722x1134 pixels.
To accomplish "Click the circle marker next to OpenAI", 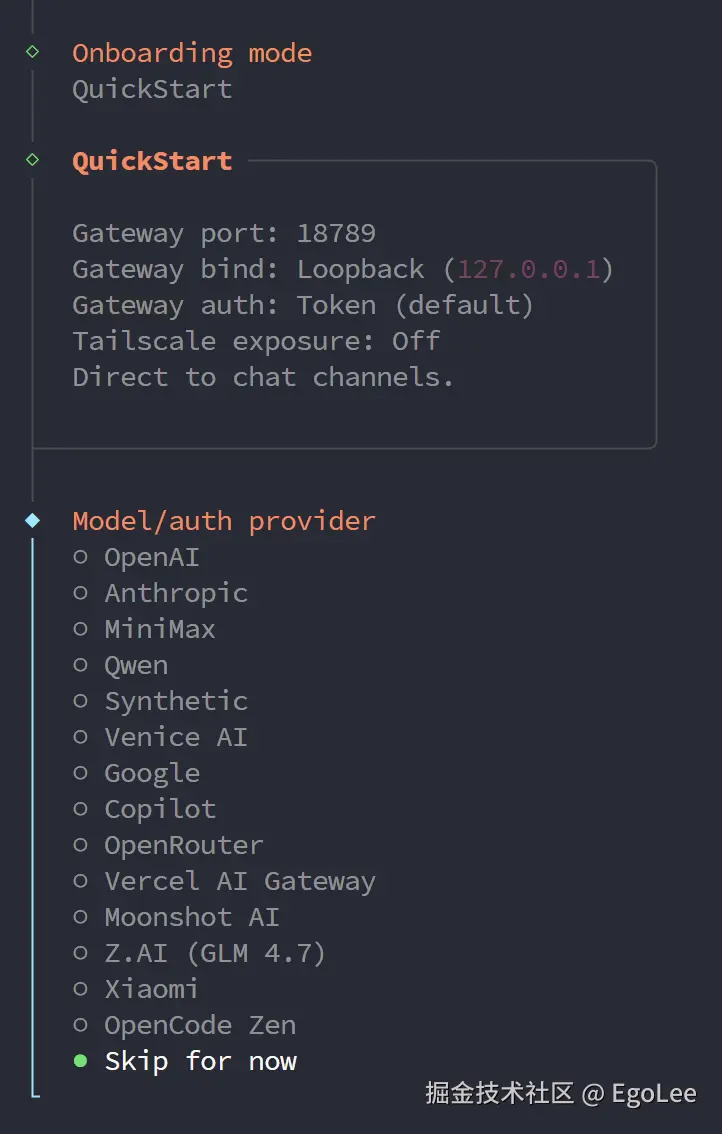I will [80, 556].
